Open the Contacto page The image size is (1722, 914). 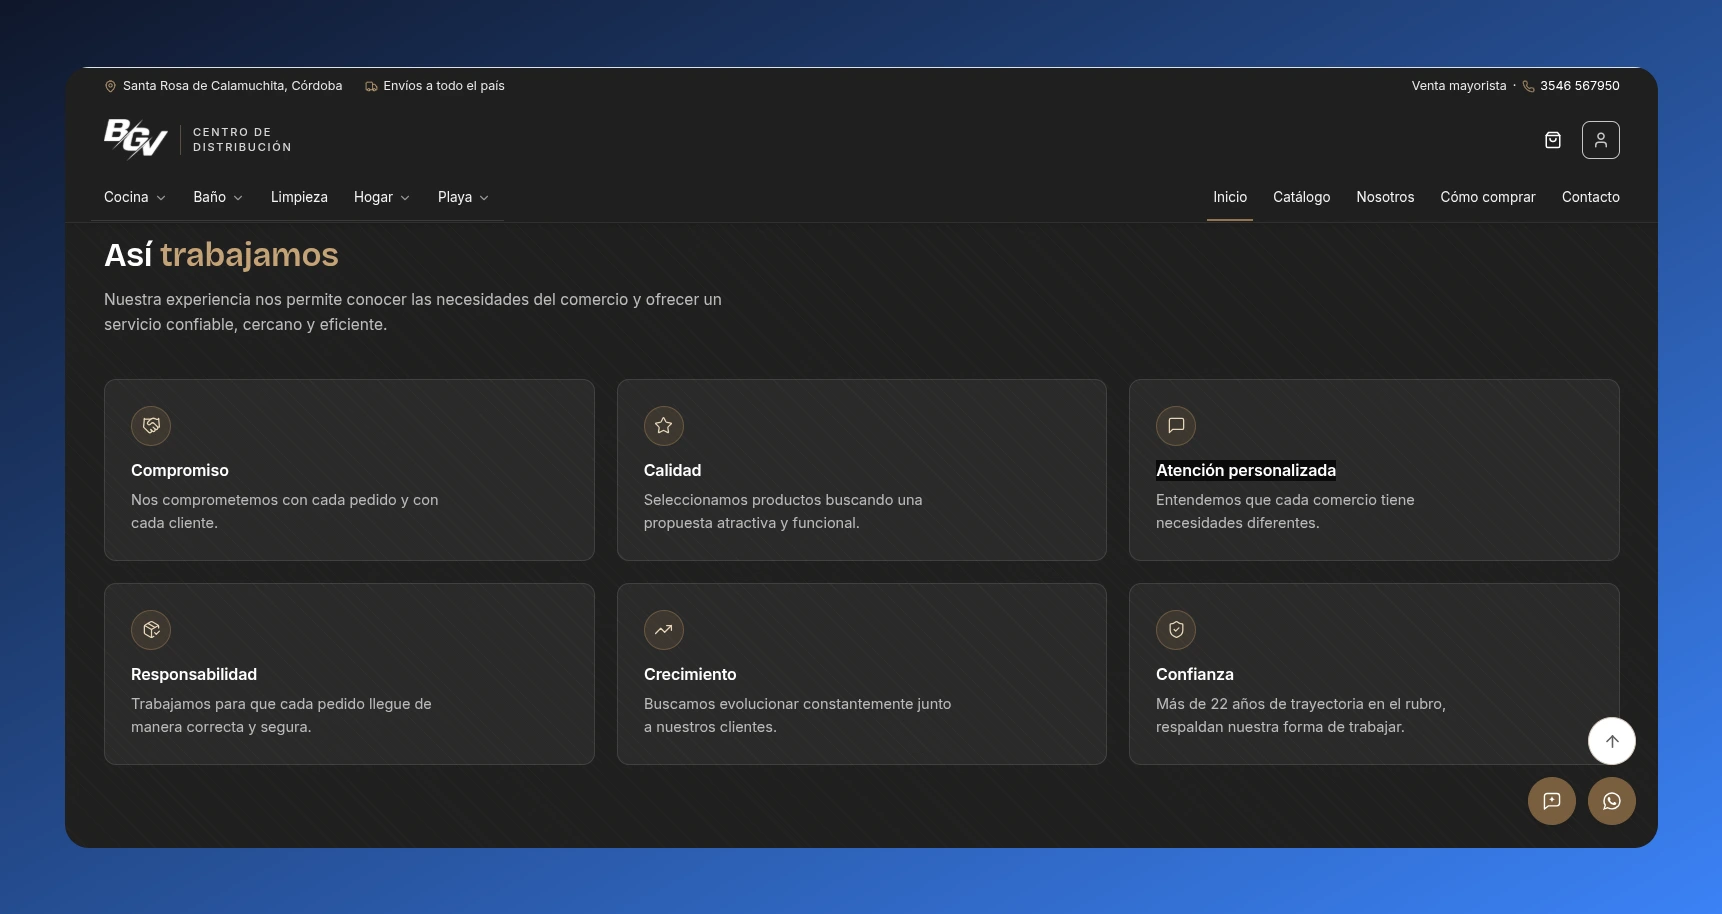tap(1591, 197)
